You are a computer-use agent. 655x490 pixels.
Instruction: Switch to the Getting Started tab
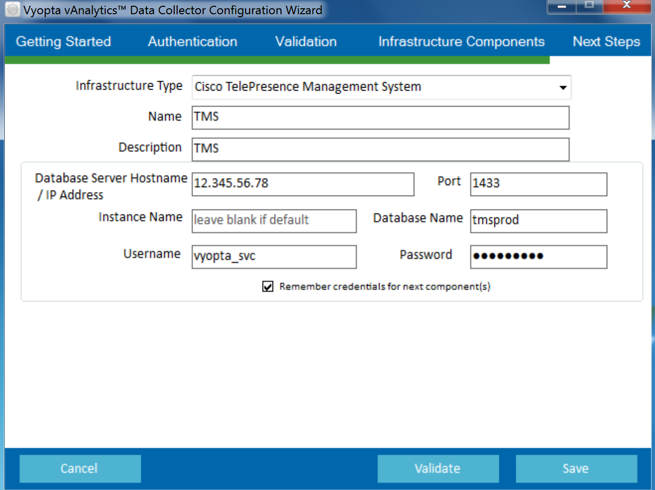point(63,41)
